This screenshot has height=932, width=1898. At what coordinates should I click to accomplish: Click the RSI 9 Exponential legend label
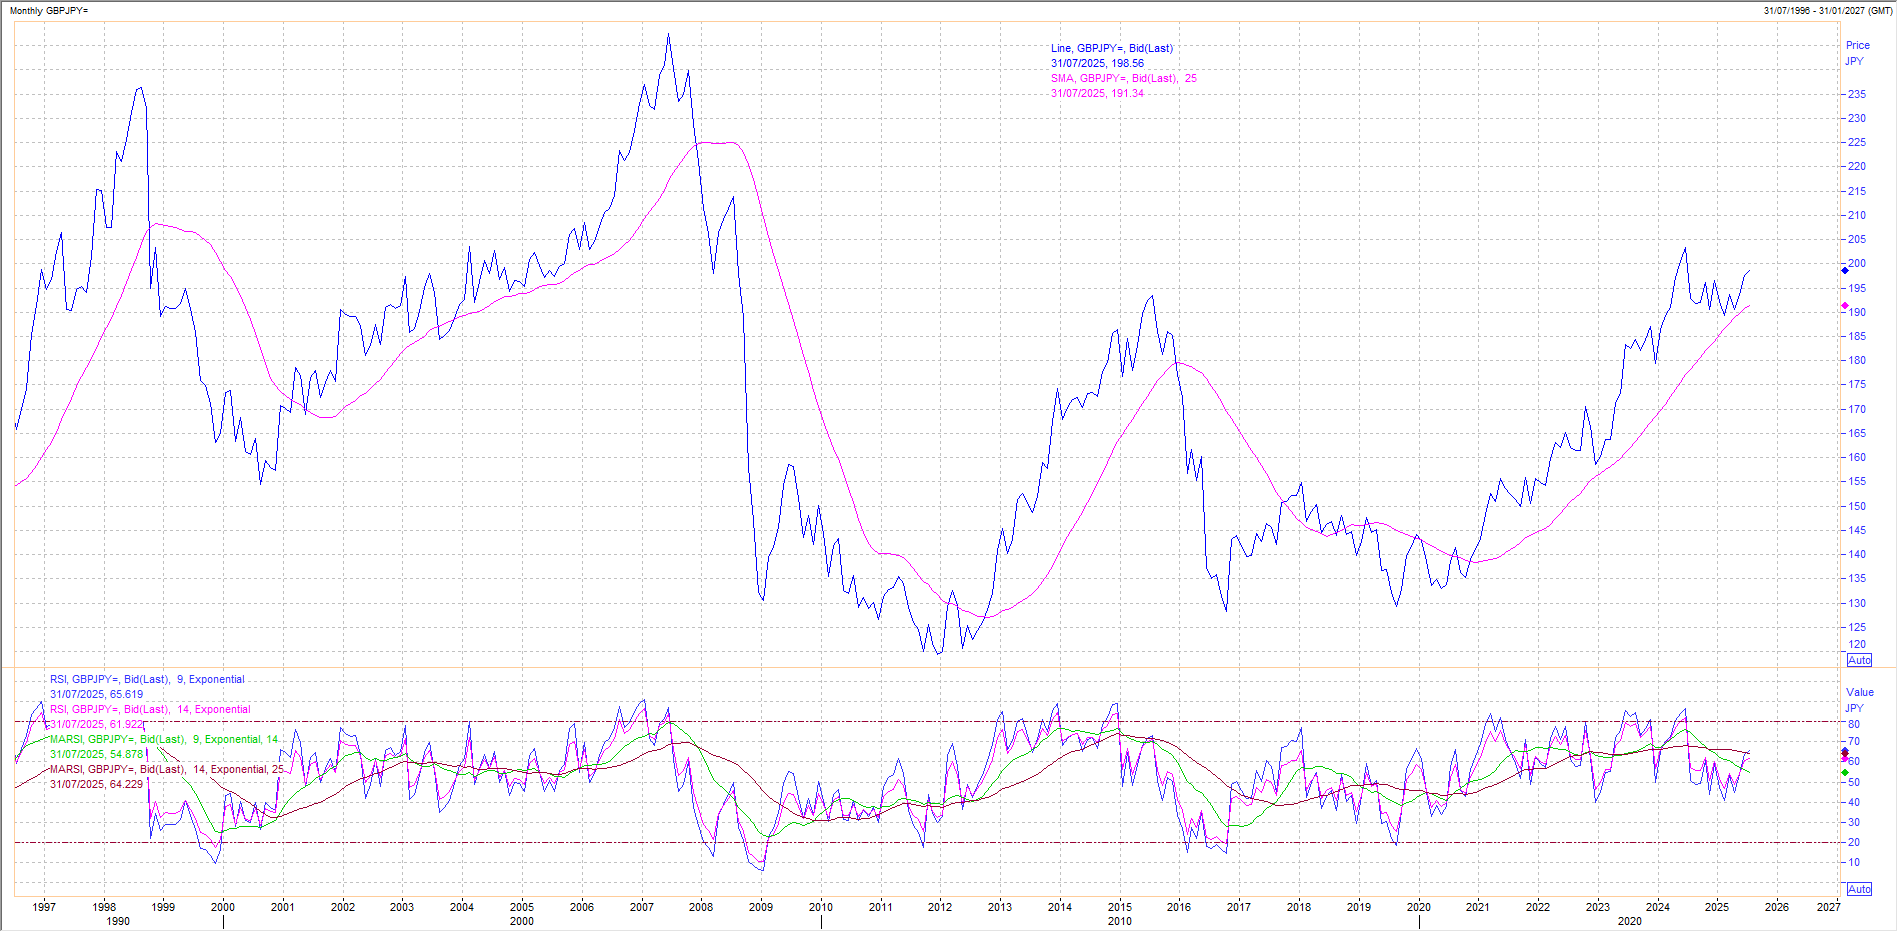(147, 679)
